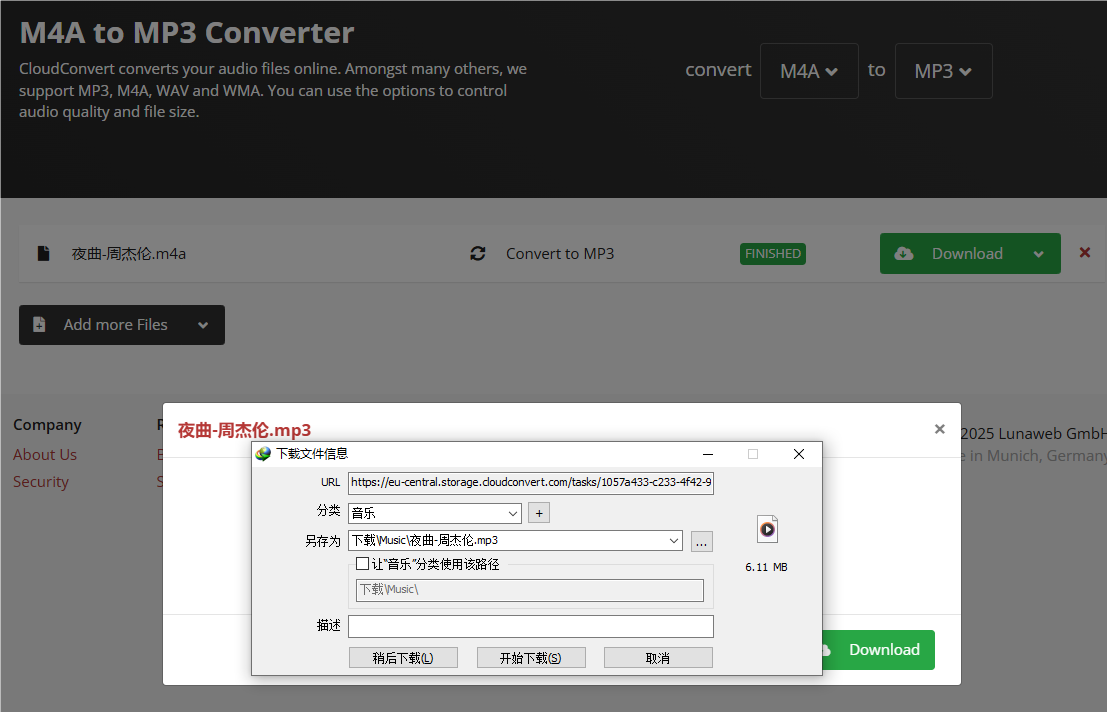The width and height of the screenshot is (1107, 712).
Task: Click the MP3 file type icon above 6.11 MB
Action: 766,529
